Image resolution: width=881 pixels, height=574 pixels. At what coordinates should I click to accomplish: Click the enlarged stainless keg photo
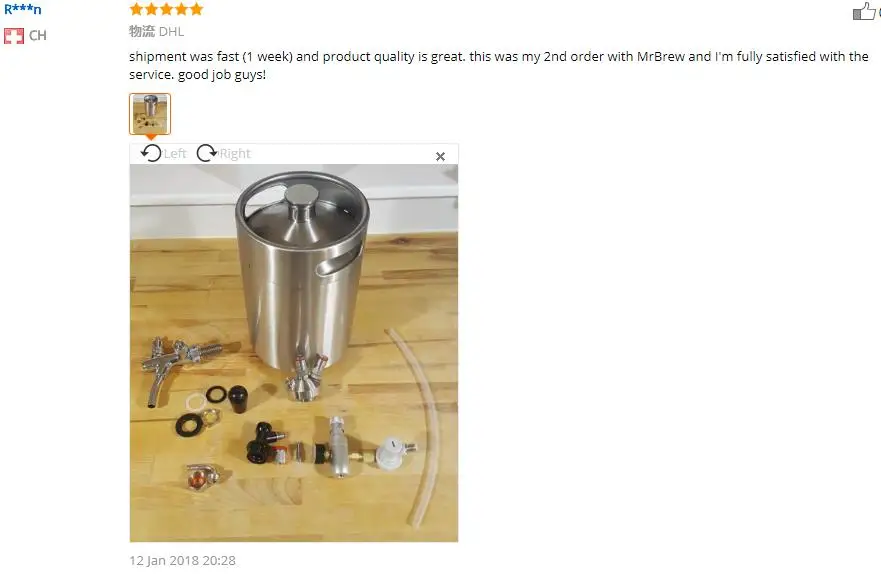pyautogui.click(x=294, y=353)
